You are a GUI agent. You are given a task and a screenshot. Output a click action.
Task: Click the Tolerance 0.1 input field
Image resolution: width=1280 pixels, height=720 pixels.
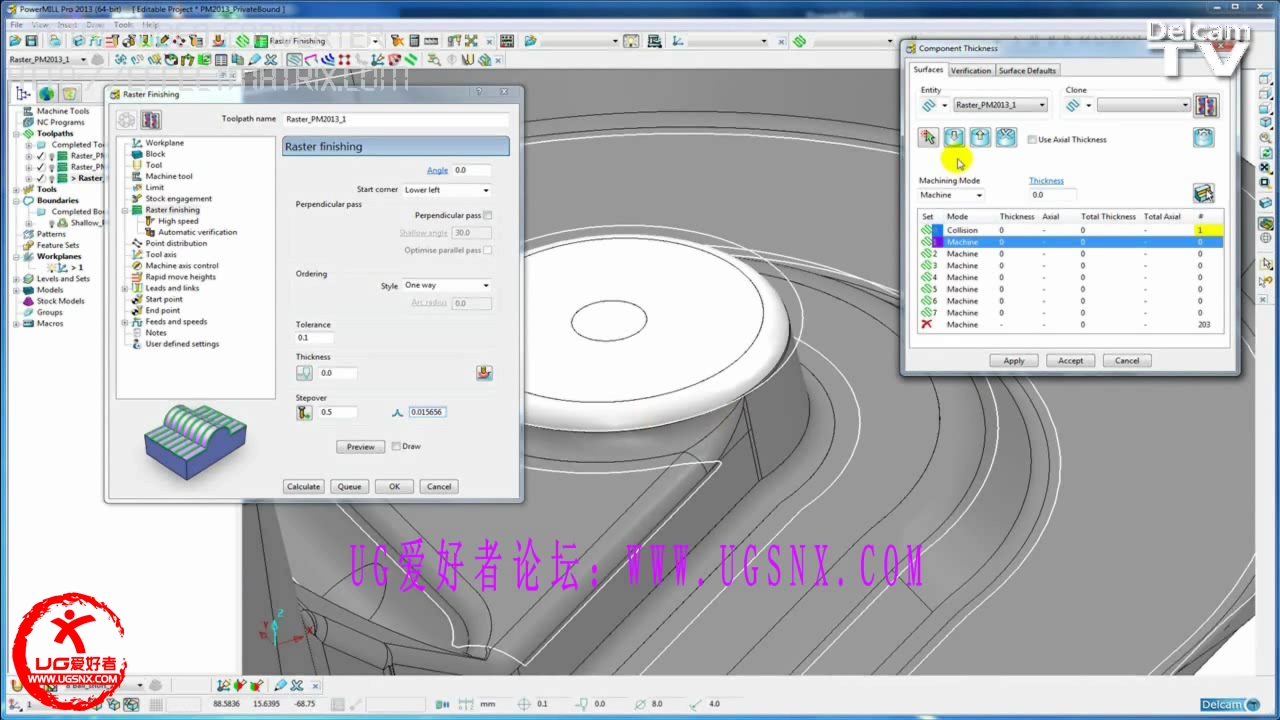(x=315, y=337)
